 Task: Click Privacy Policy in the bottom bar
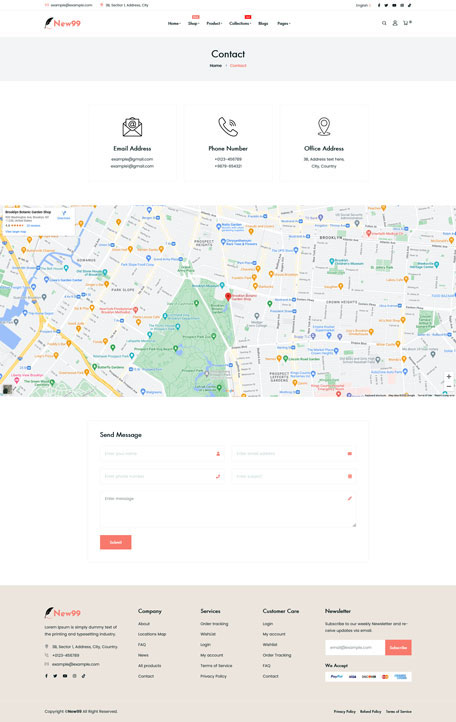(345, 711)
